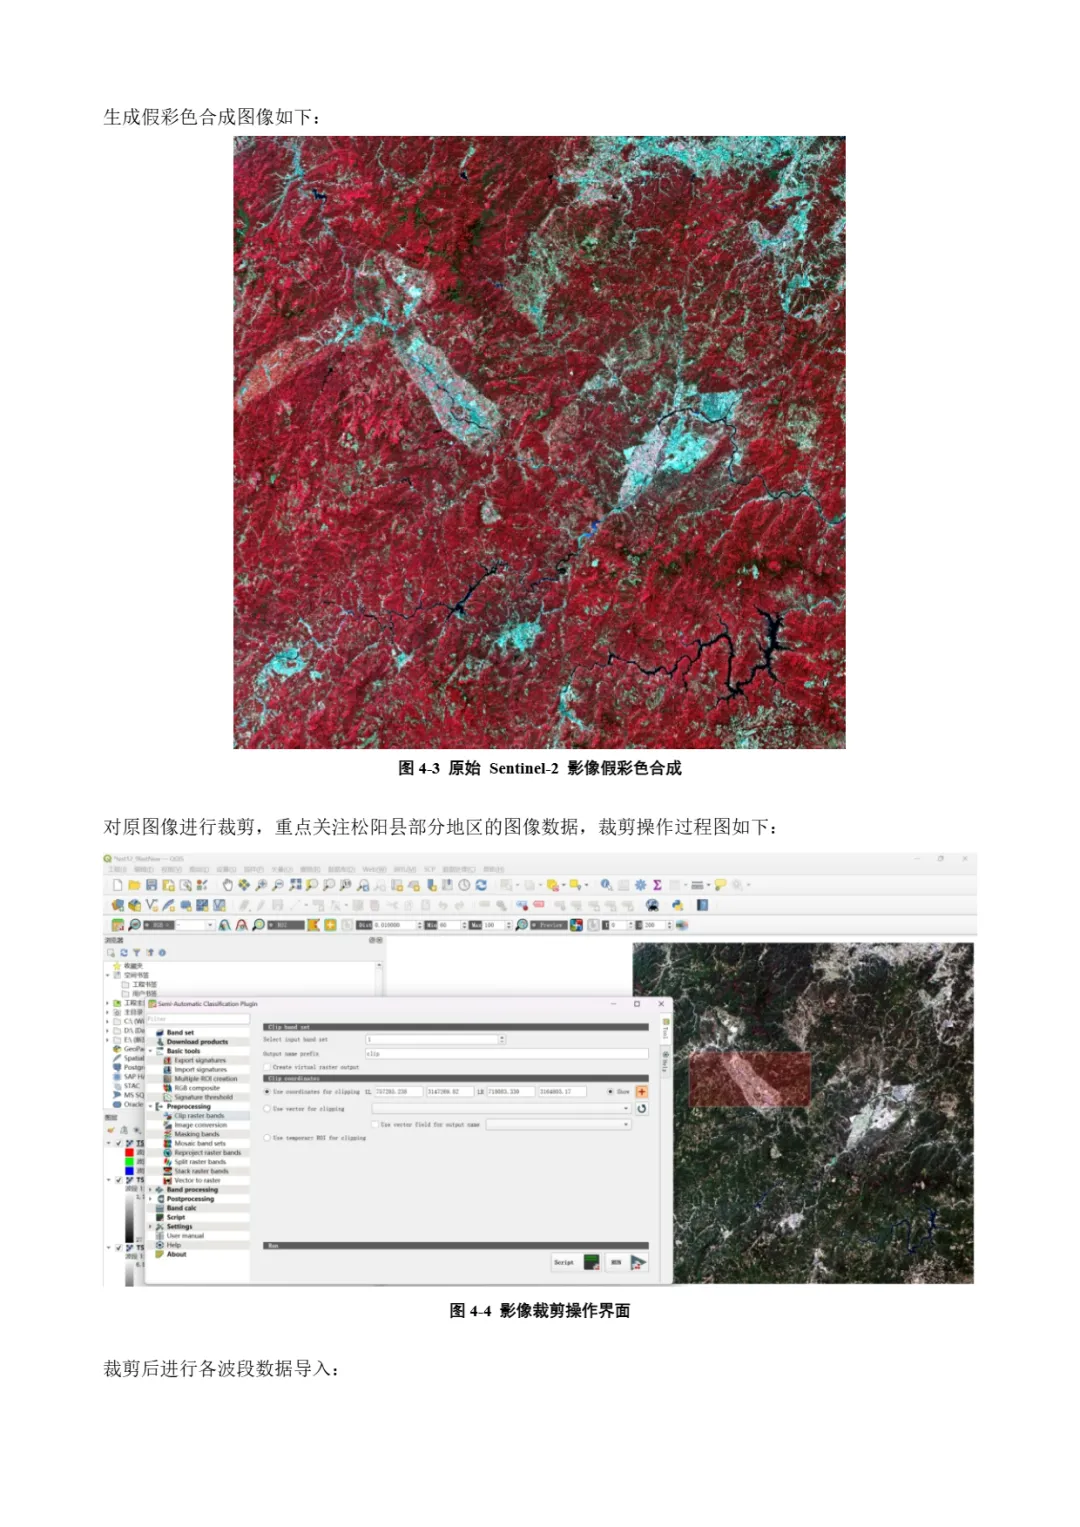
Task: Adjust the Select input band set stepper
Action: click(x=502, y=1039)
